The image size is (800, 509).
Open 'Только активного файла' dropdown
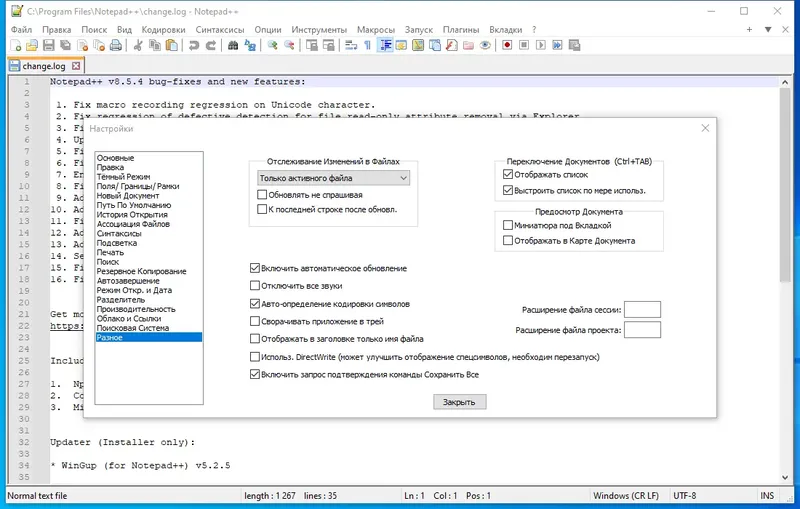pyautogui.click(x=333, y=178)
